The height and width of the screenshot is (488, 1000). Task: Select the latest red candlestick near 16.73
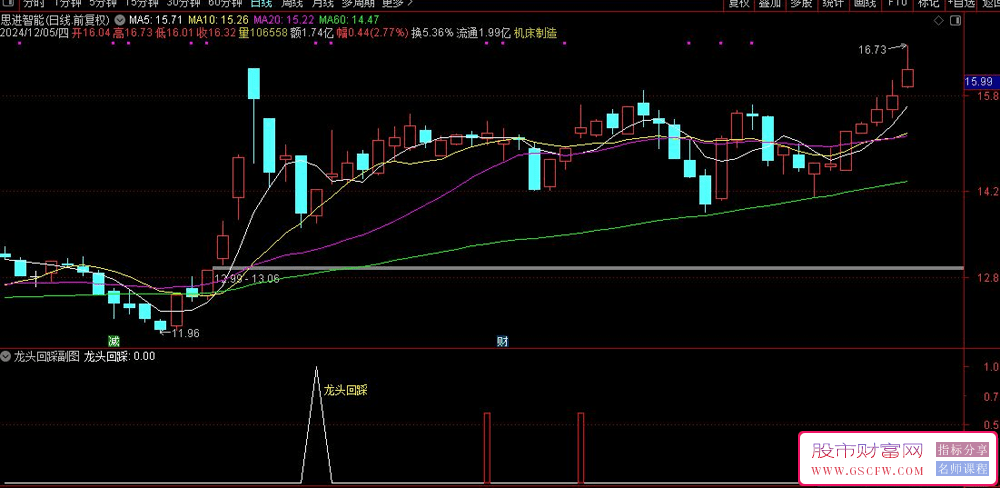click(x=908, y=77)
